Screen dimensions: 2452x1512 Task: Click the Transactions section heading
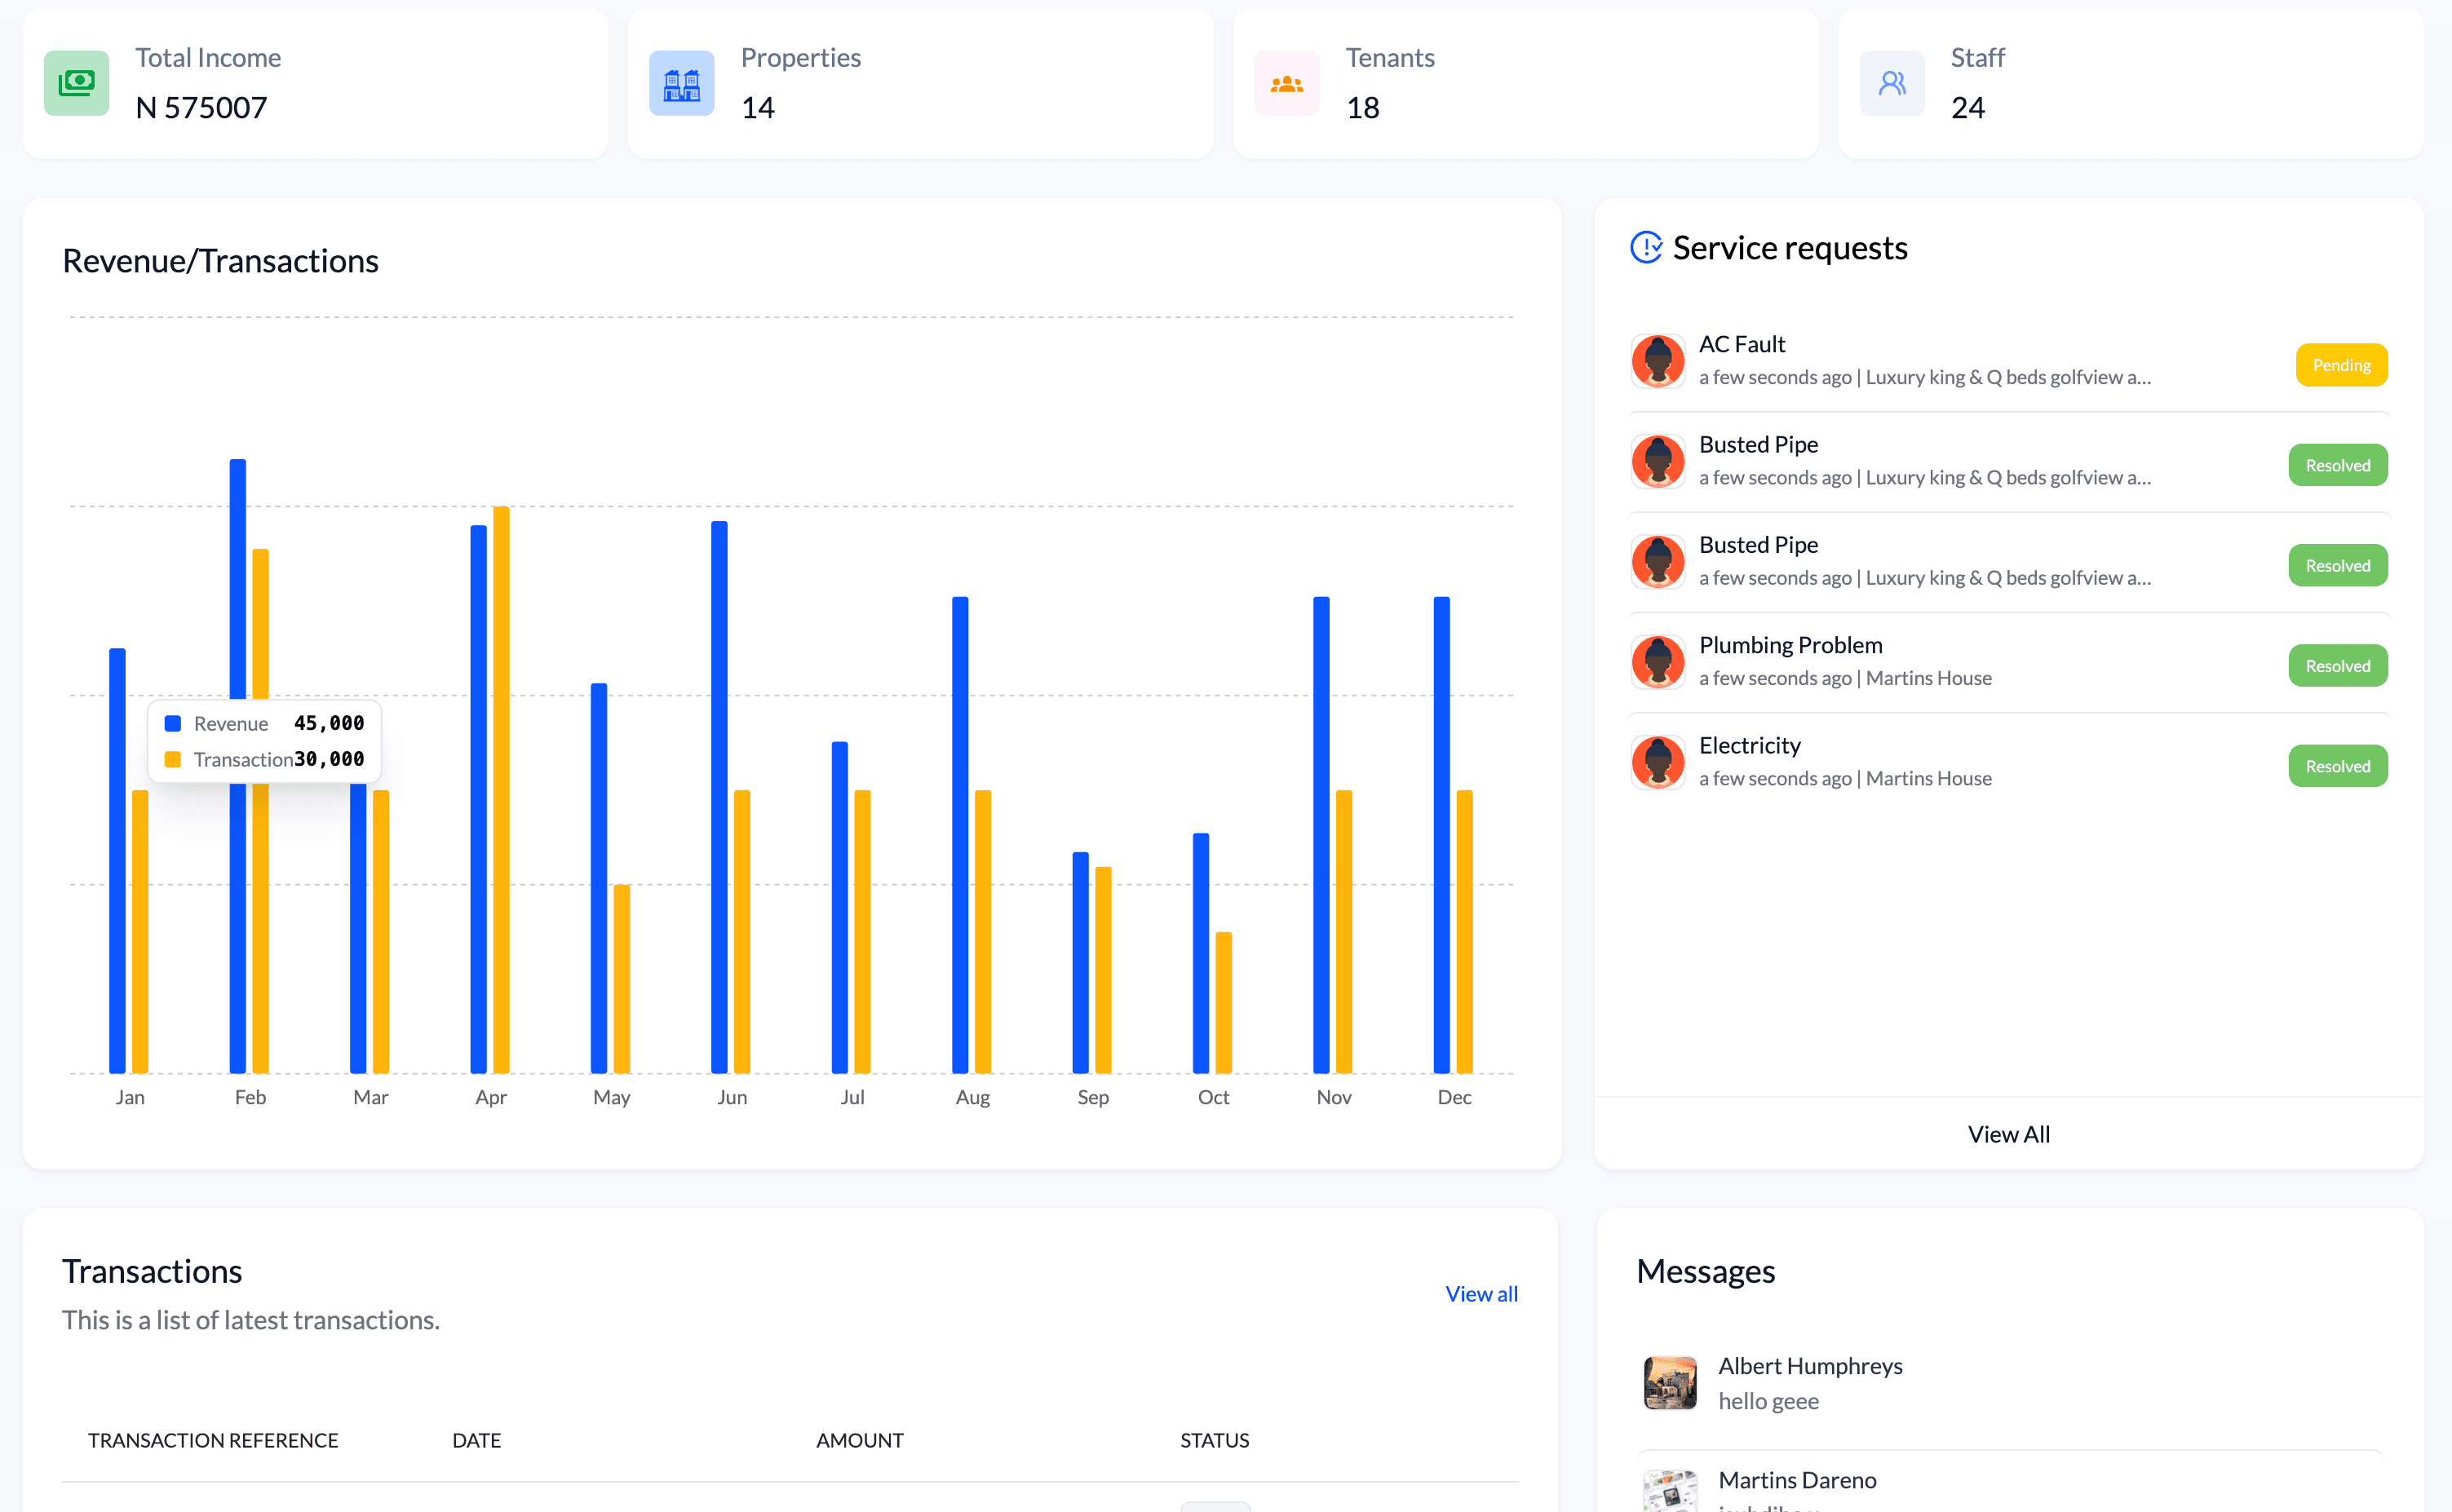152,1271
